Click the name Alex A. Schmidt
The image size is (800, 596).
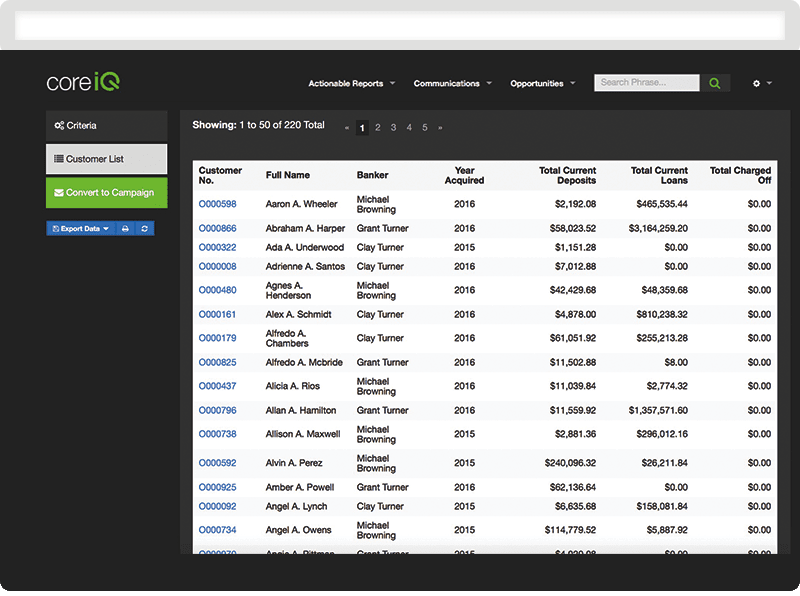tap(298, 314)
